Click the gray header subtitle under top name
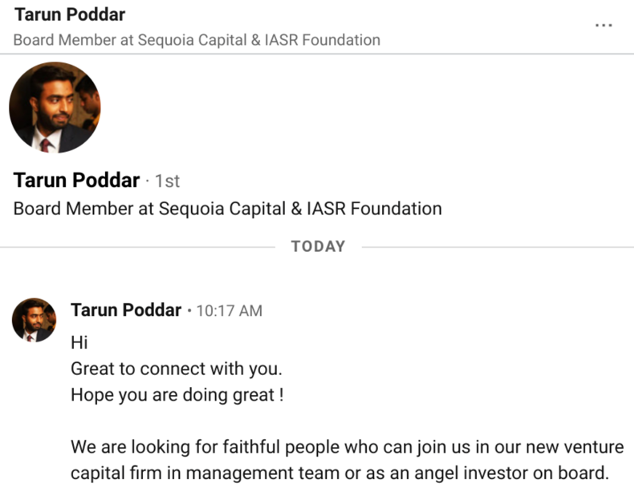Screen dimensions: 634x494 click(196, 40)
